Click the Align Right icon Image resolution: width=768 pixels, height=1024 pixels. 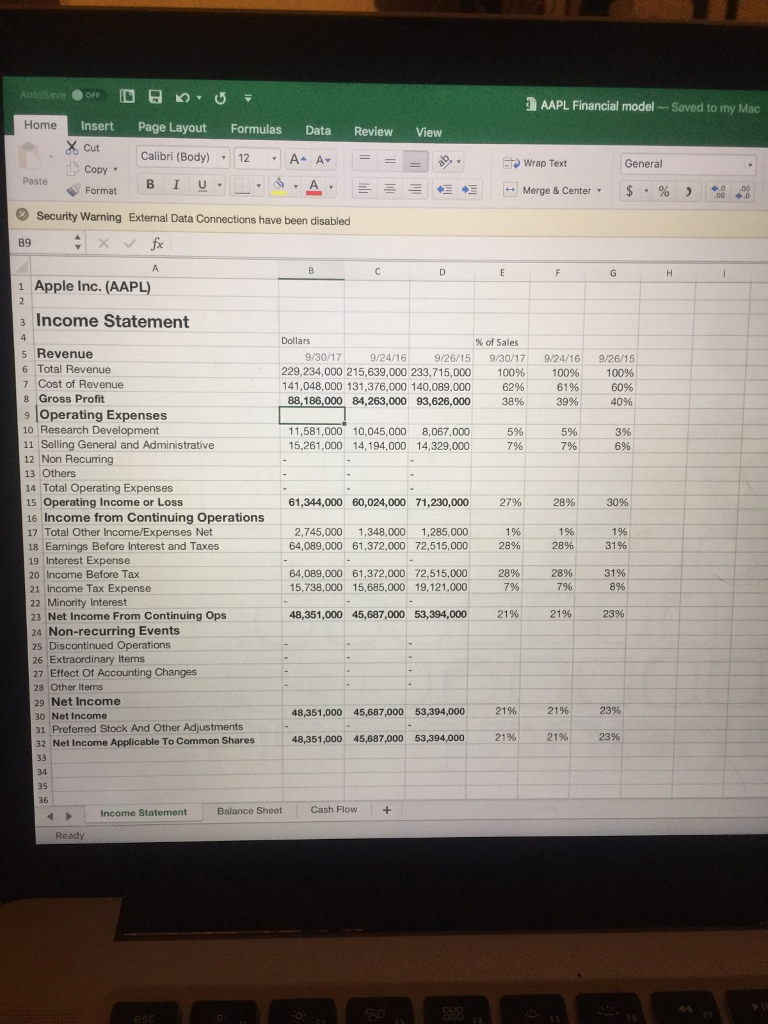point(414,189)
